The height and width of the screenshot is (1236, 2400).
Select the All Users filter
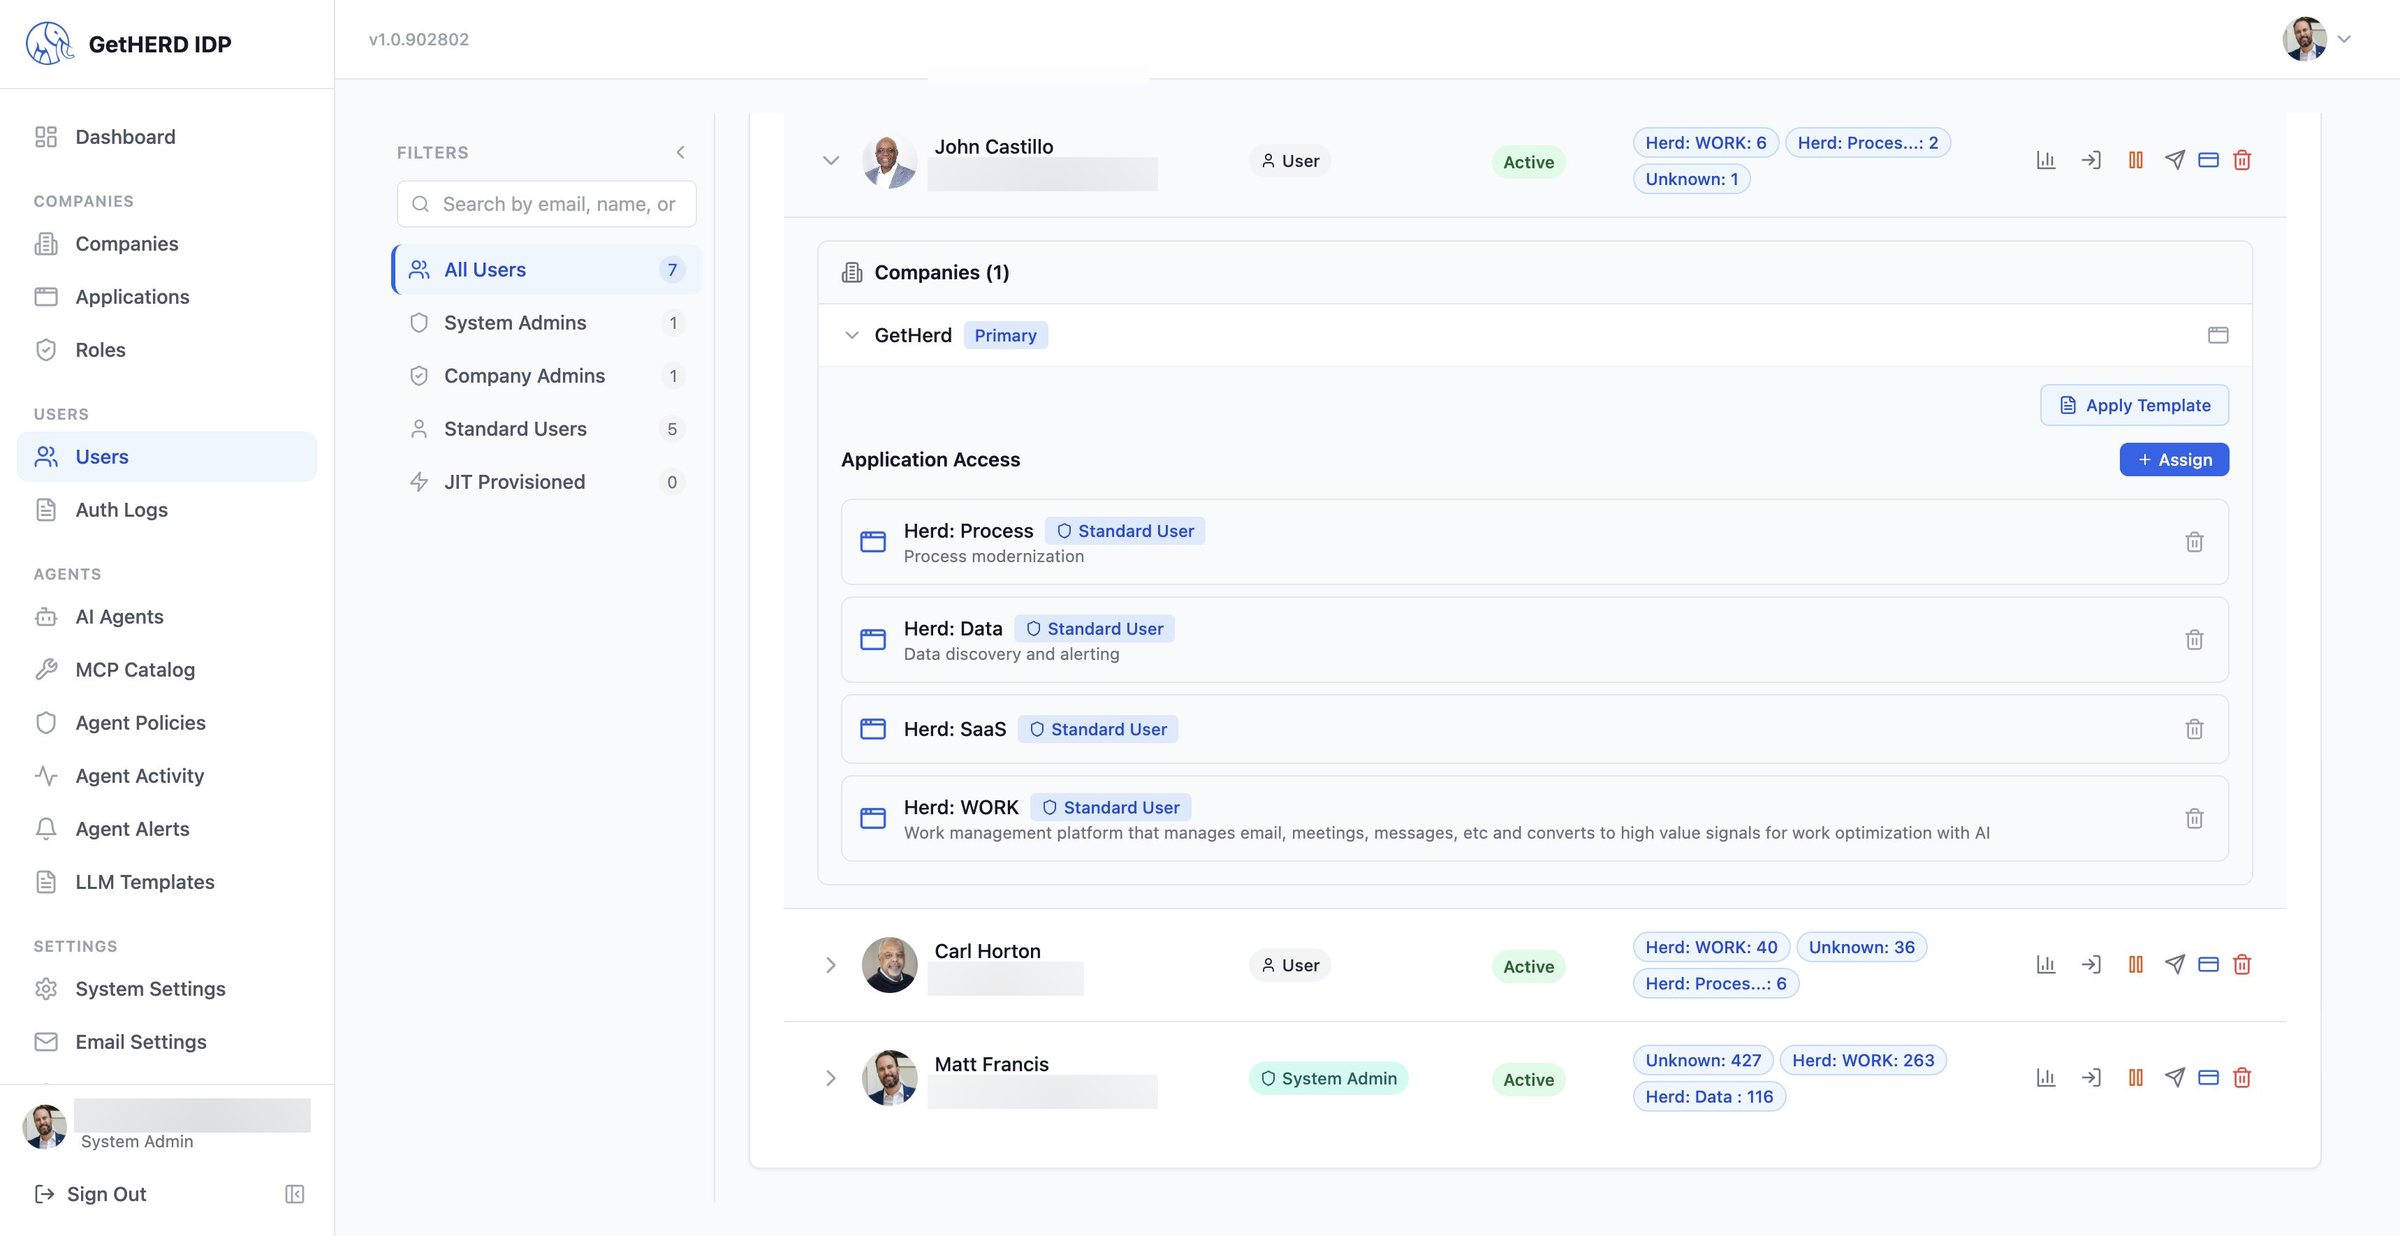(546, 270)
